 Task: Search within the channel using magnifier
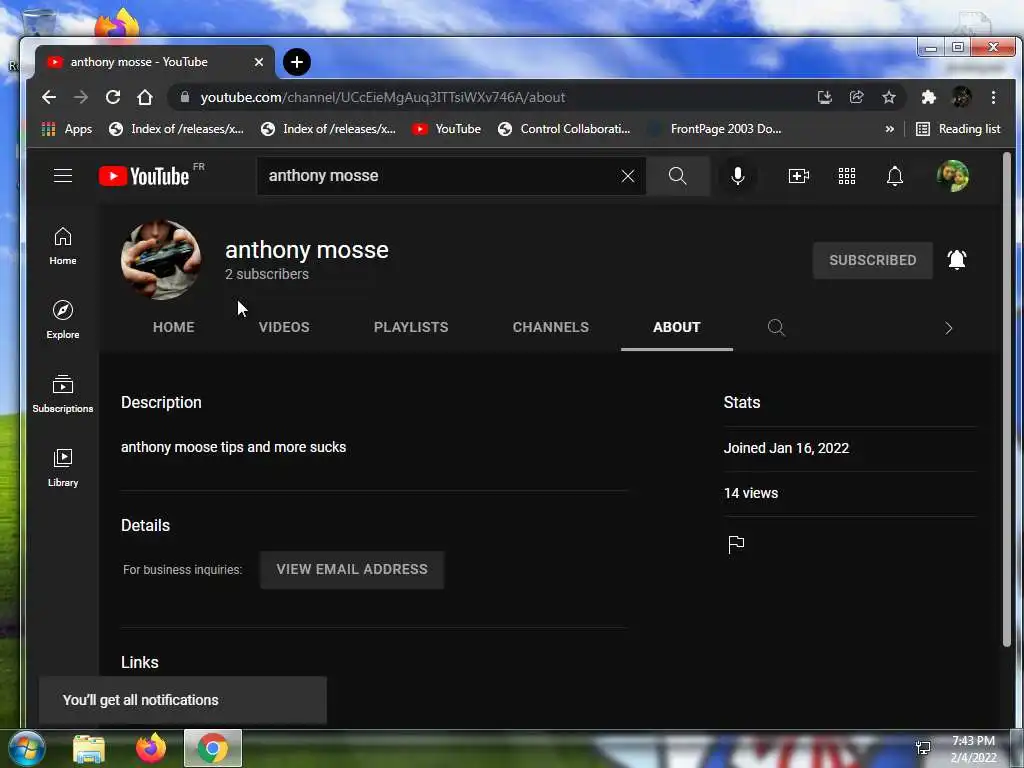click(776, 327)
